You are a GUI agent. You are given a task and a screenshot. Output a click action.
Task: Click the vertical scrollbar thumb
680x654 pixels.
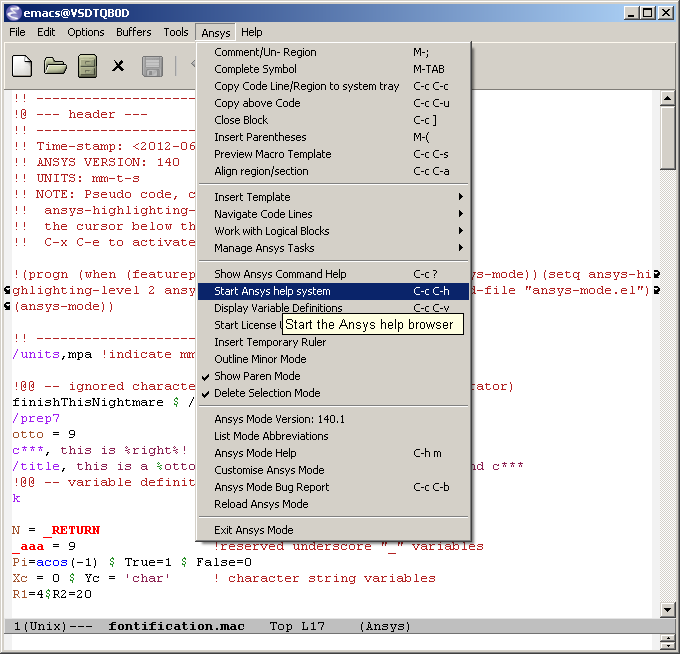click(x=667, y=137)
